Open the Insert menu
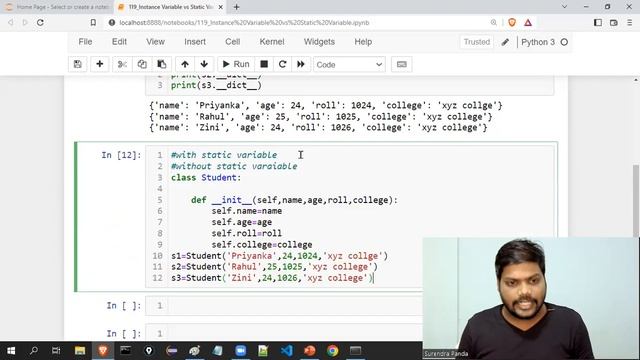The width and height of the screenshot is (640, 360). click(x=195, y=42)
